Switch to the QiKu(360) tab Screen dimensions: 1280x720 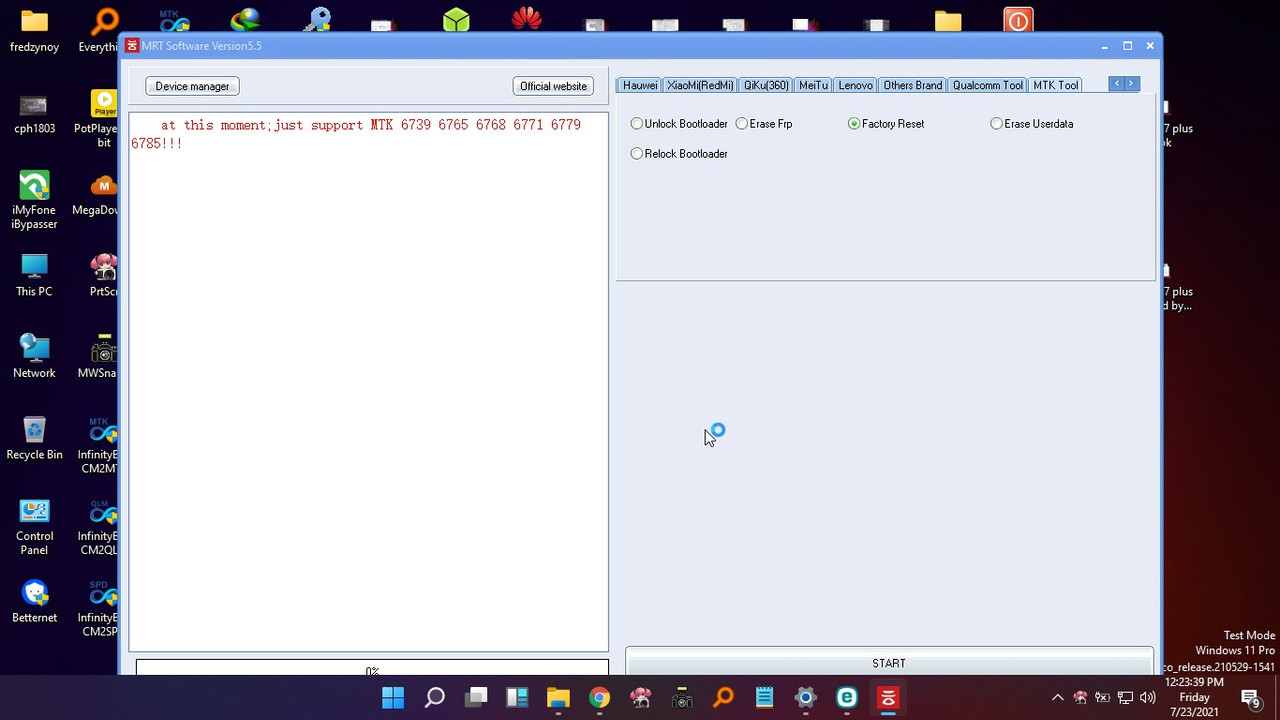766,85
